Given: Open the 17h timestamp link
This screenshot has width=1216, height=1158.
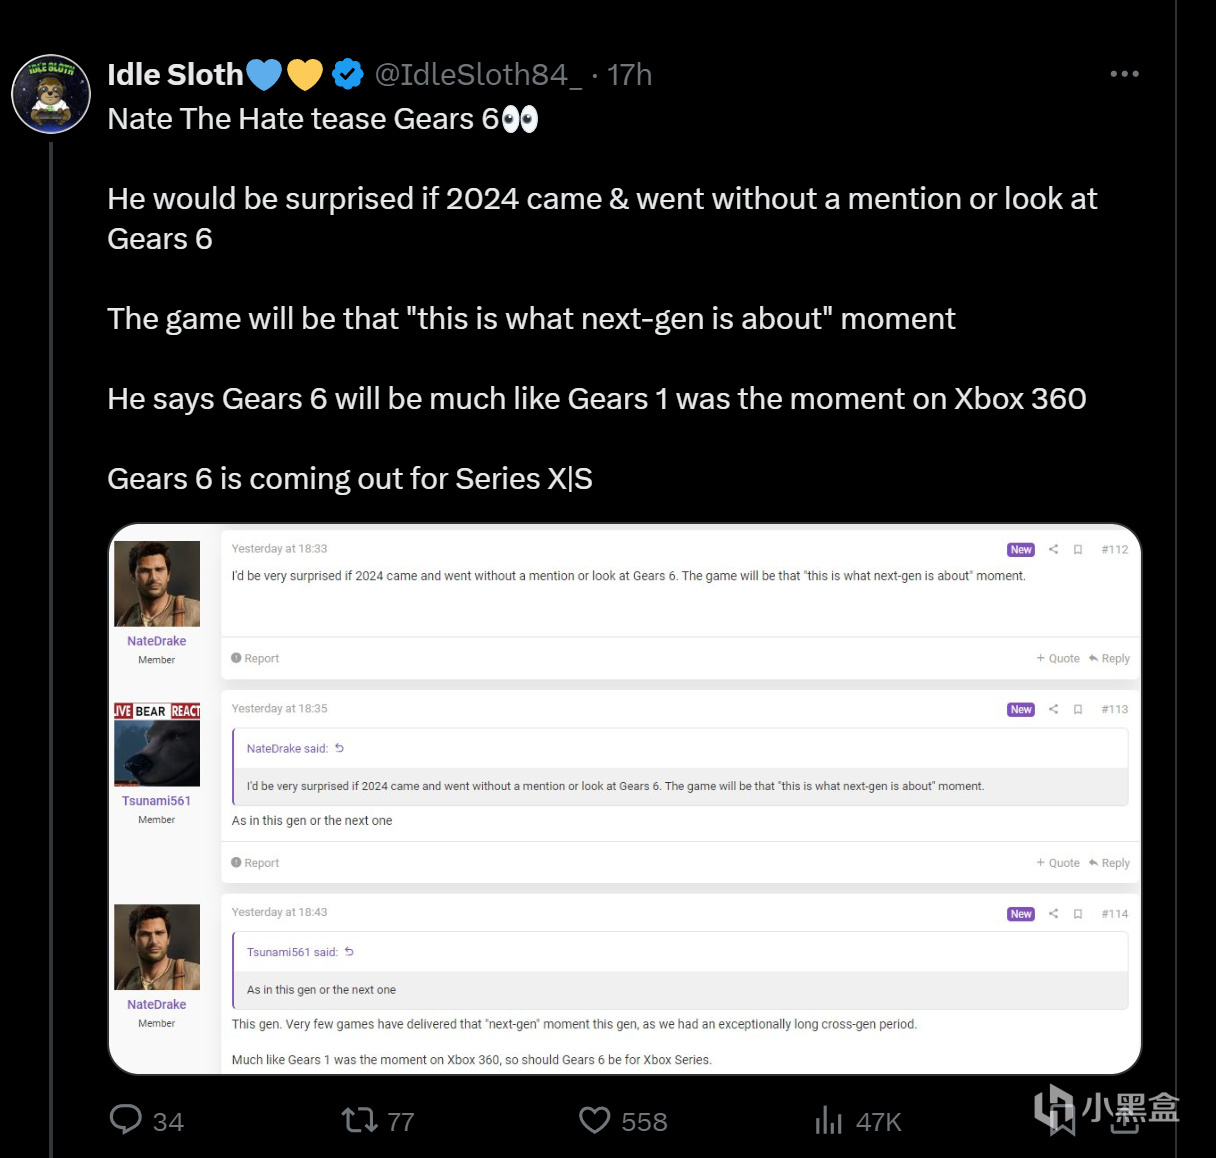Looking at the screenshot, I should point(630,75).
